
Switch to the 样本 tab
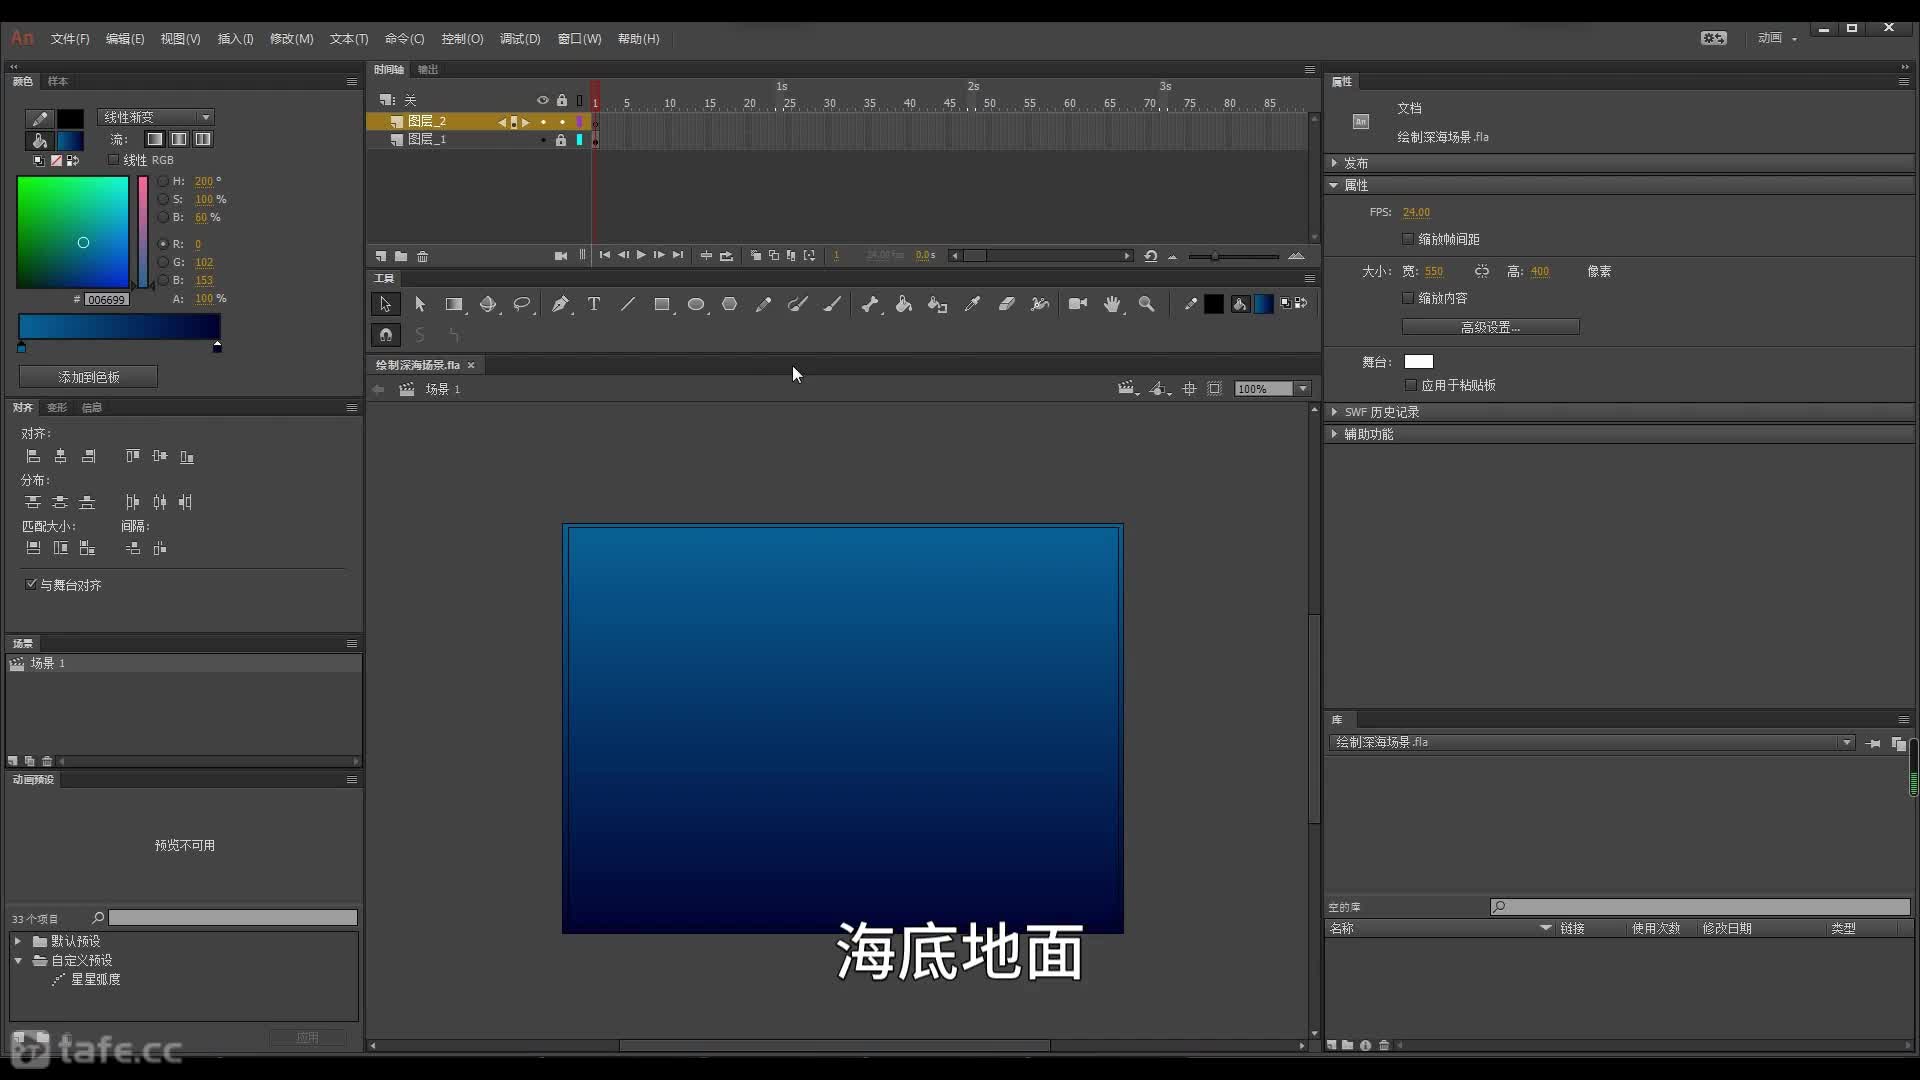tap(58, 81)
